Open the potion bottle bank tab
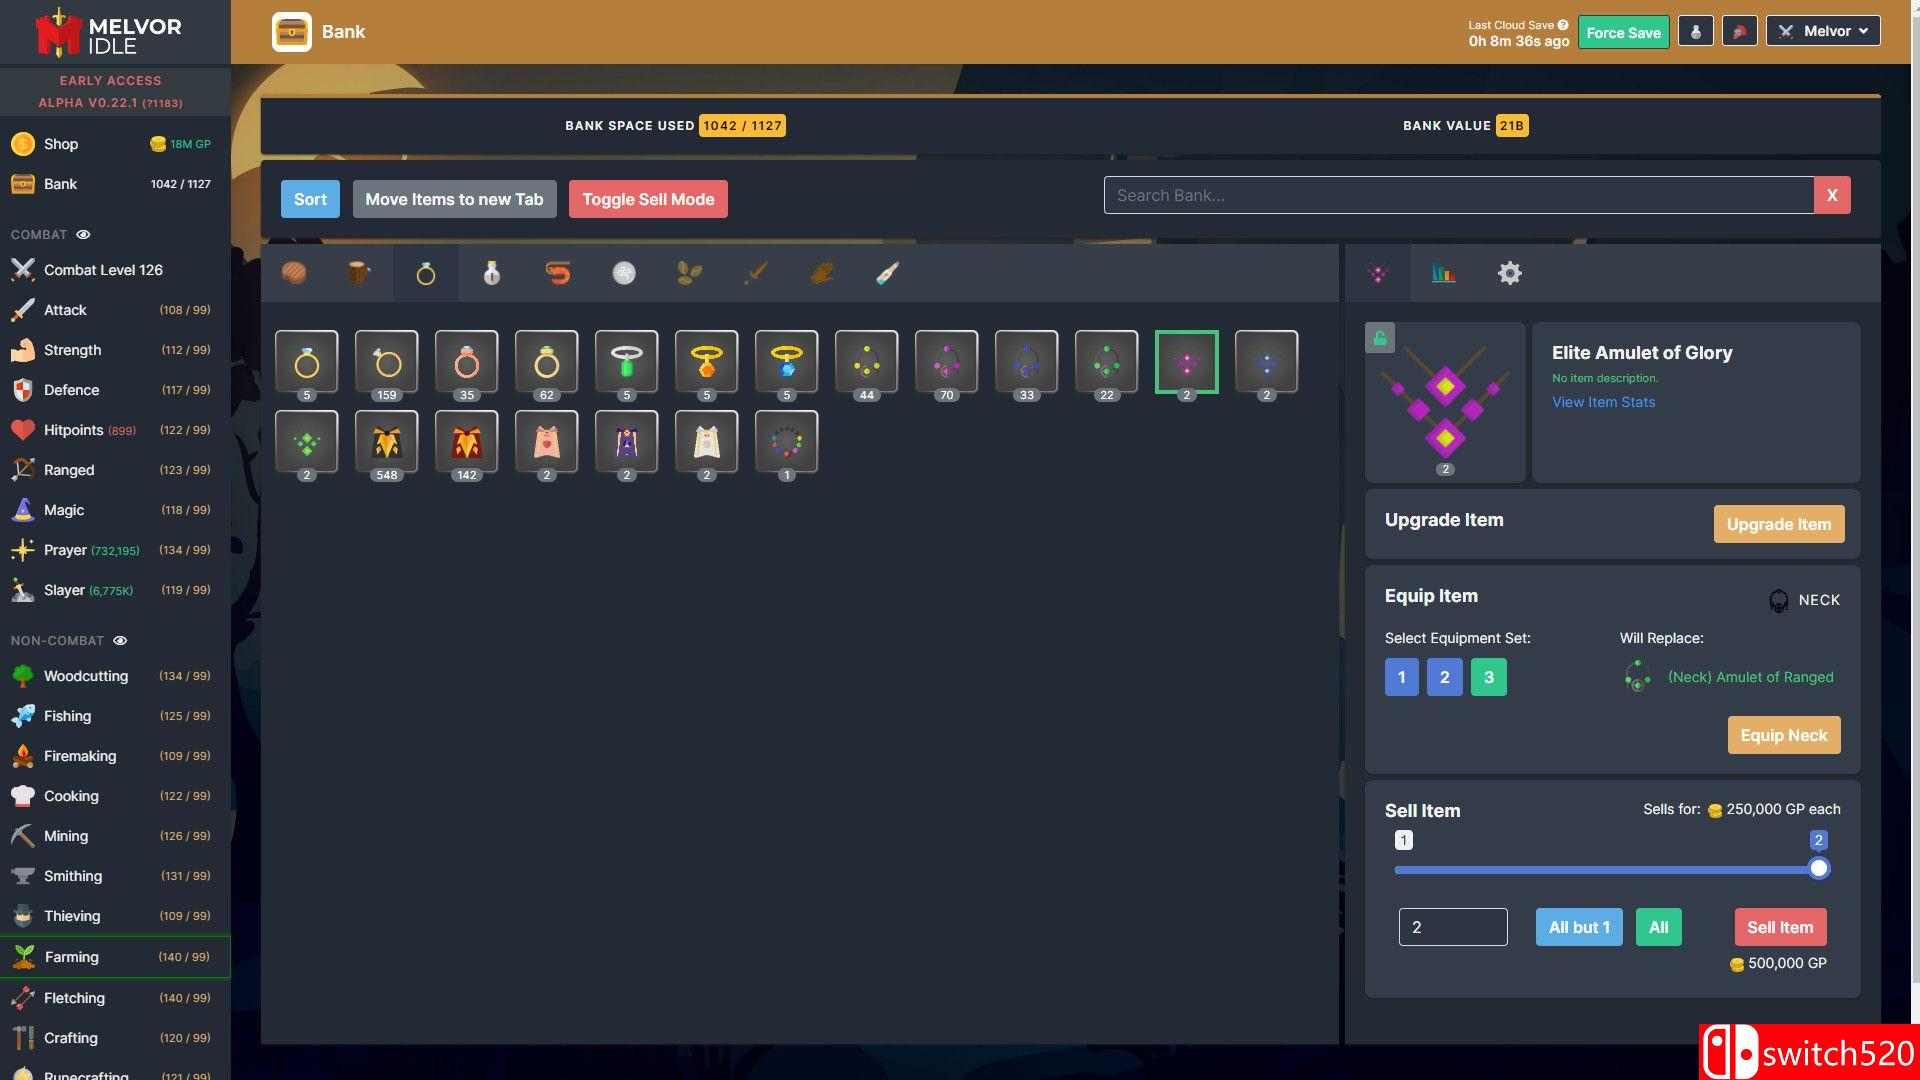 pyautogui.click(x=491, y=273)
